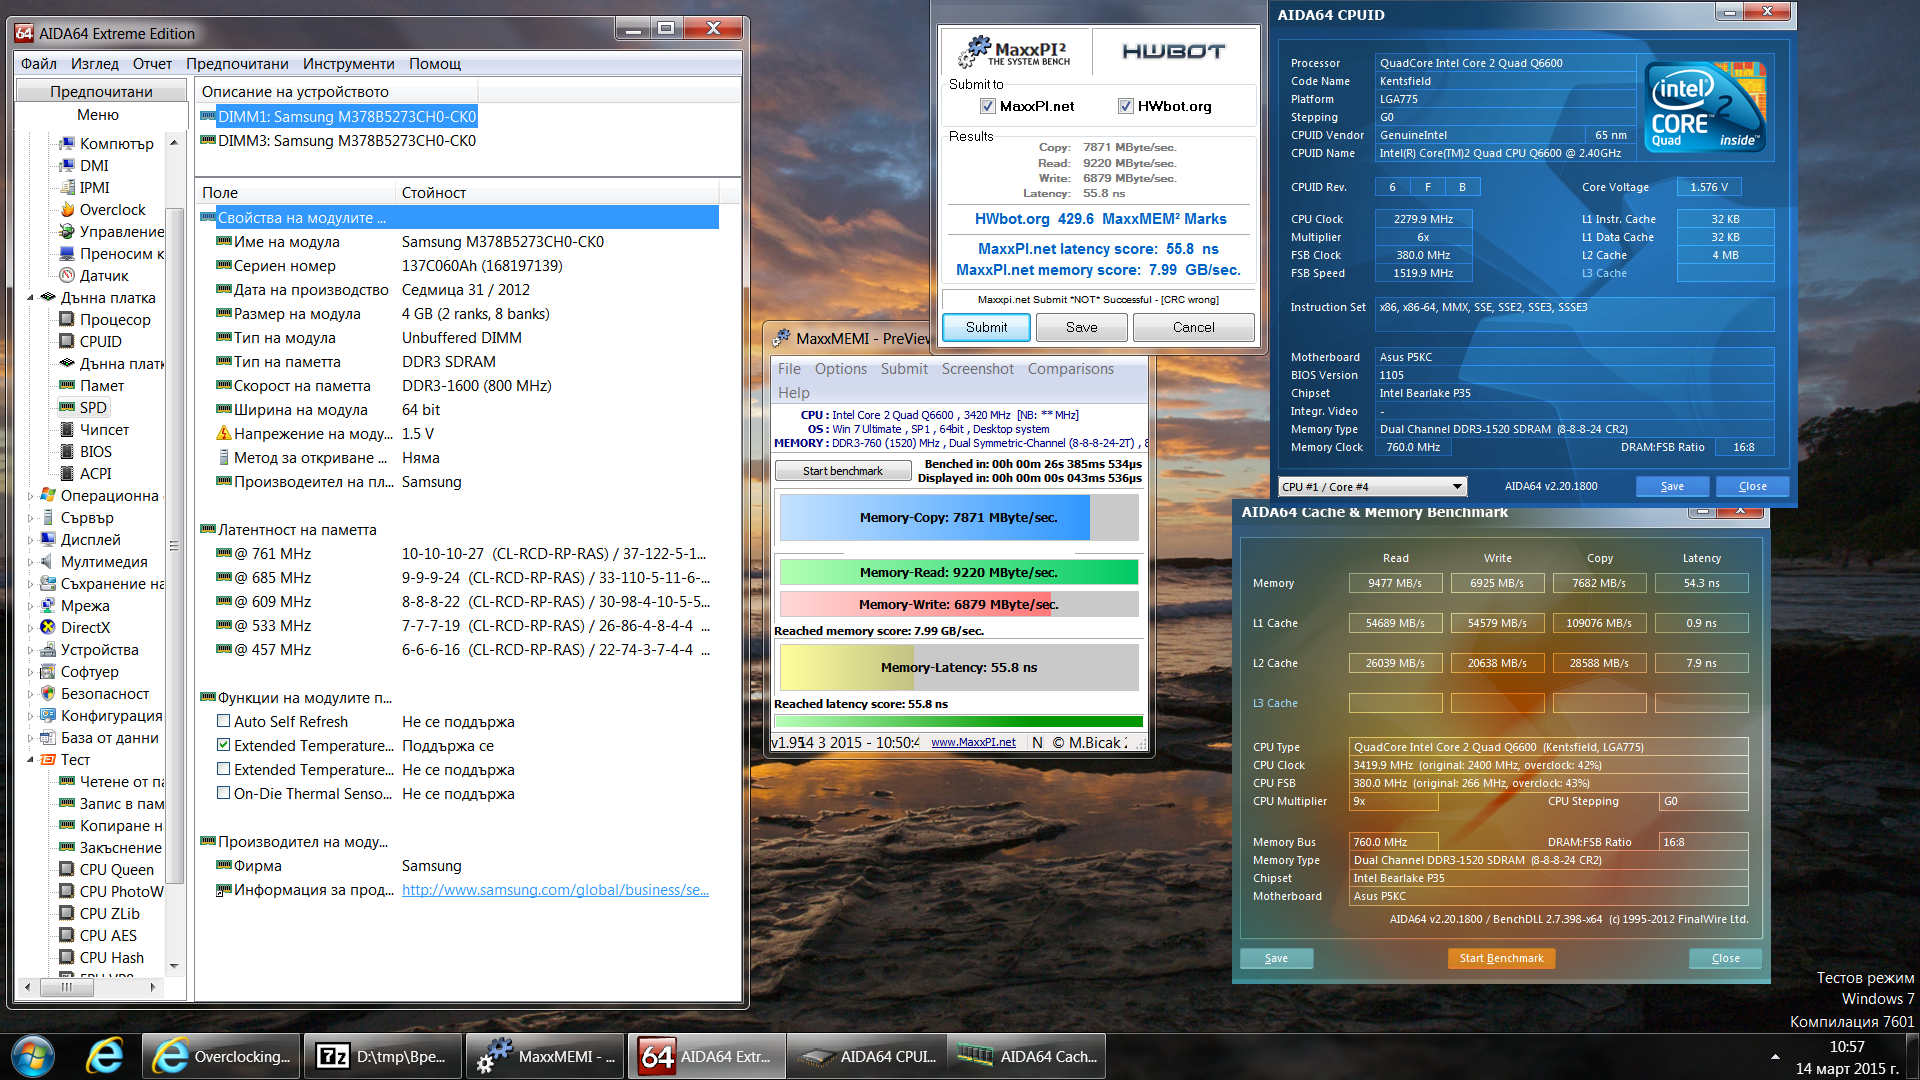
Task: Select the ACPI icon in the tree
Action: tap(67, 474)
